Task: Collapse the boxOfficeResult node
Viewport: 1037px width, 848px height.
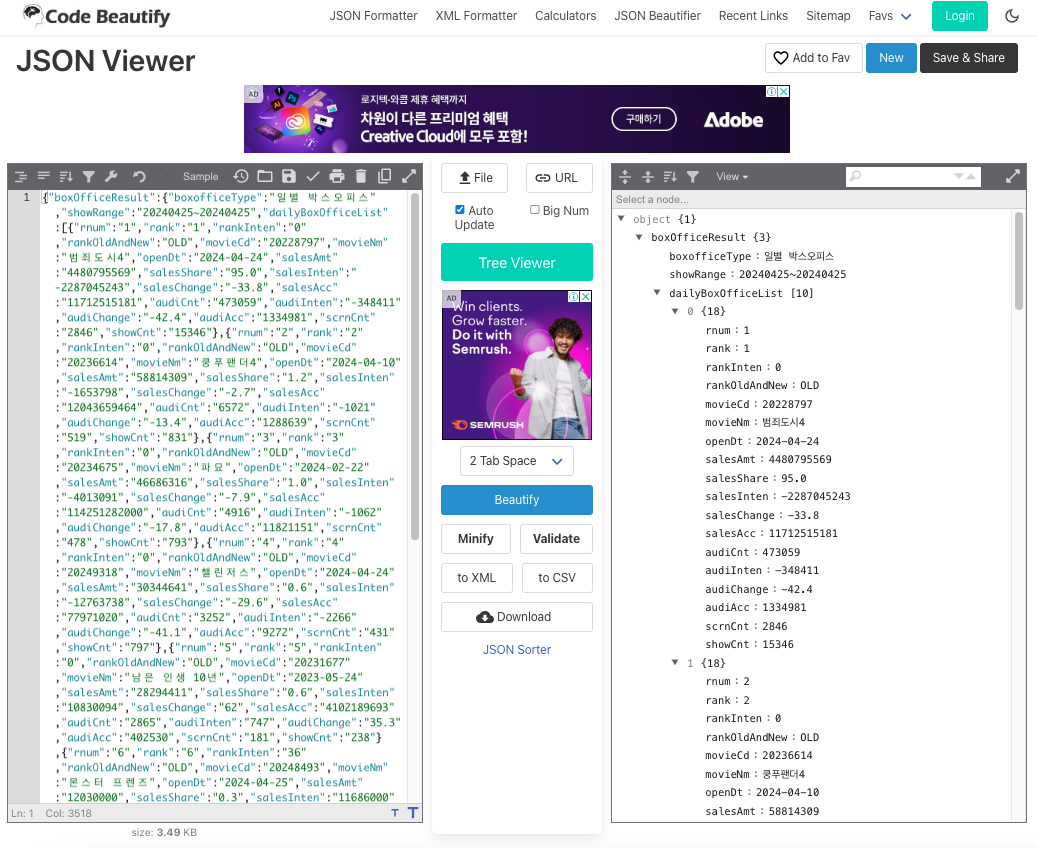Action: (638, 237)
